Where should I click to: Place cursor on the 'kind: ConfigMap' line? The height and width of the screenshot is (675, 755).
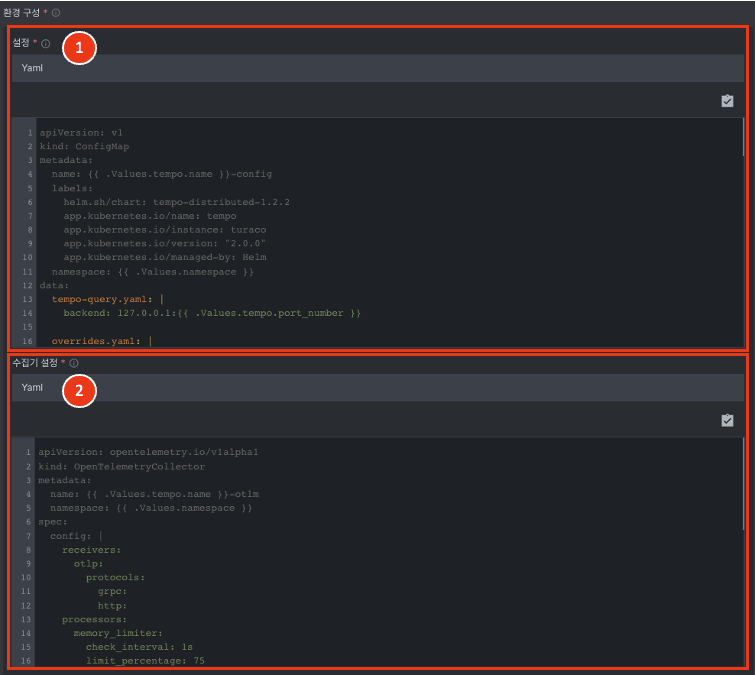click(x=84, y=146)
